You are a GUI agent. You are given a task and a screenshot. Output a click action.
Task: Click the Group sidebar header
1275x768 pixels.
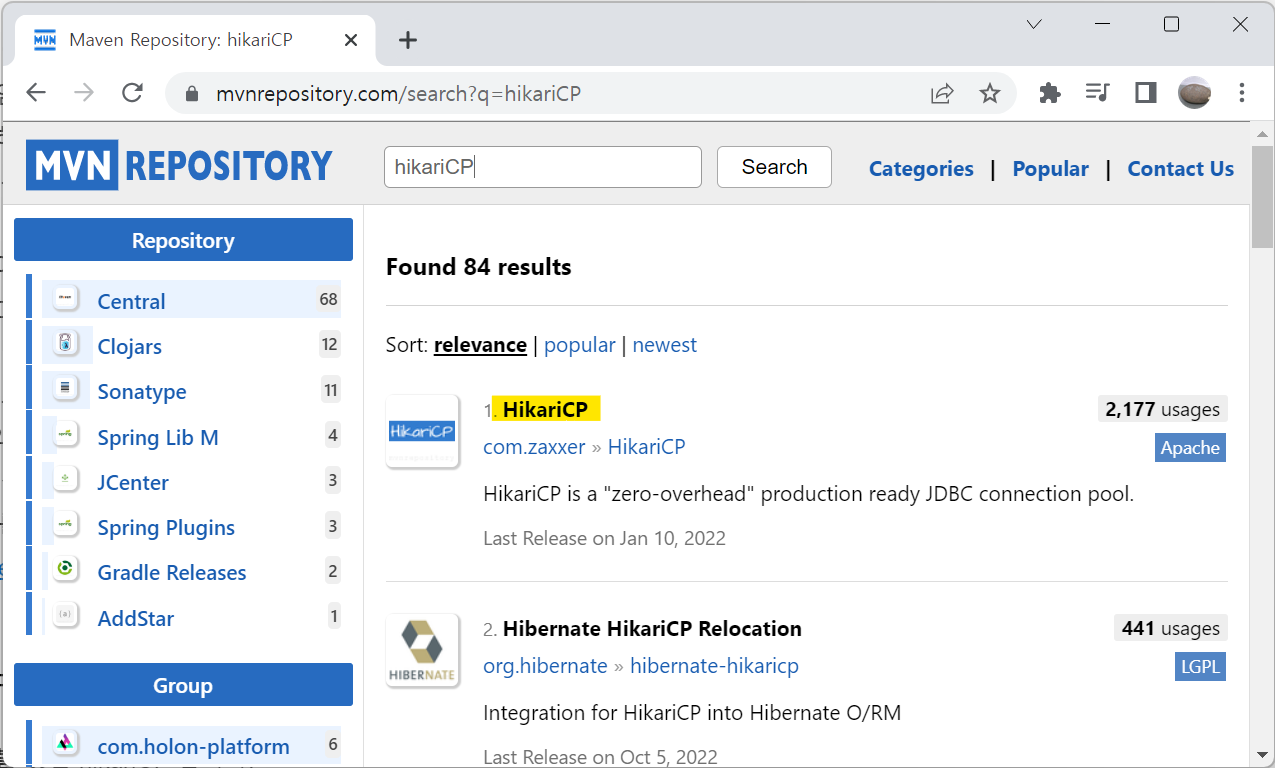click(x=183, y=685)
